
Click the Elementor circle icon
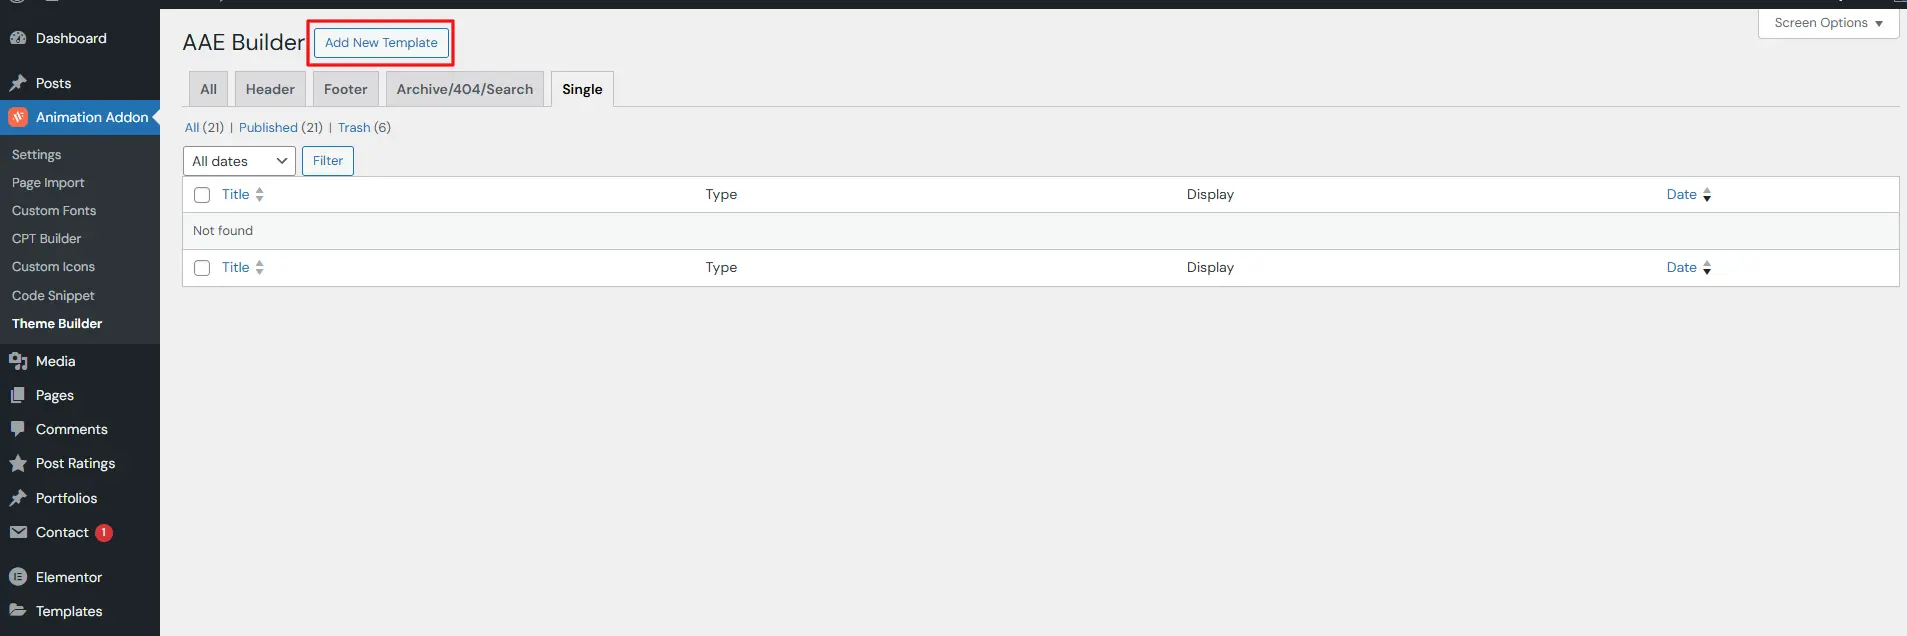click(18, 577)
